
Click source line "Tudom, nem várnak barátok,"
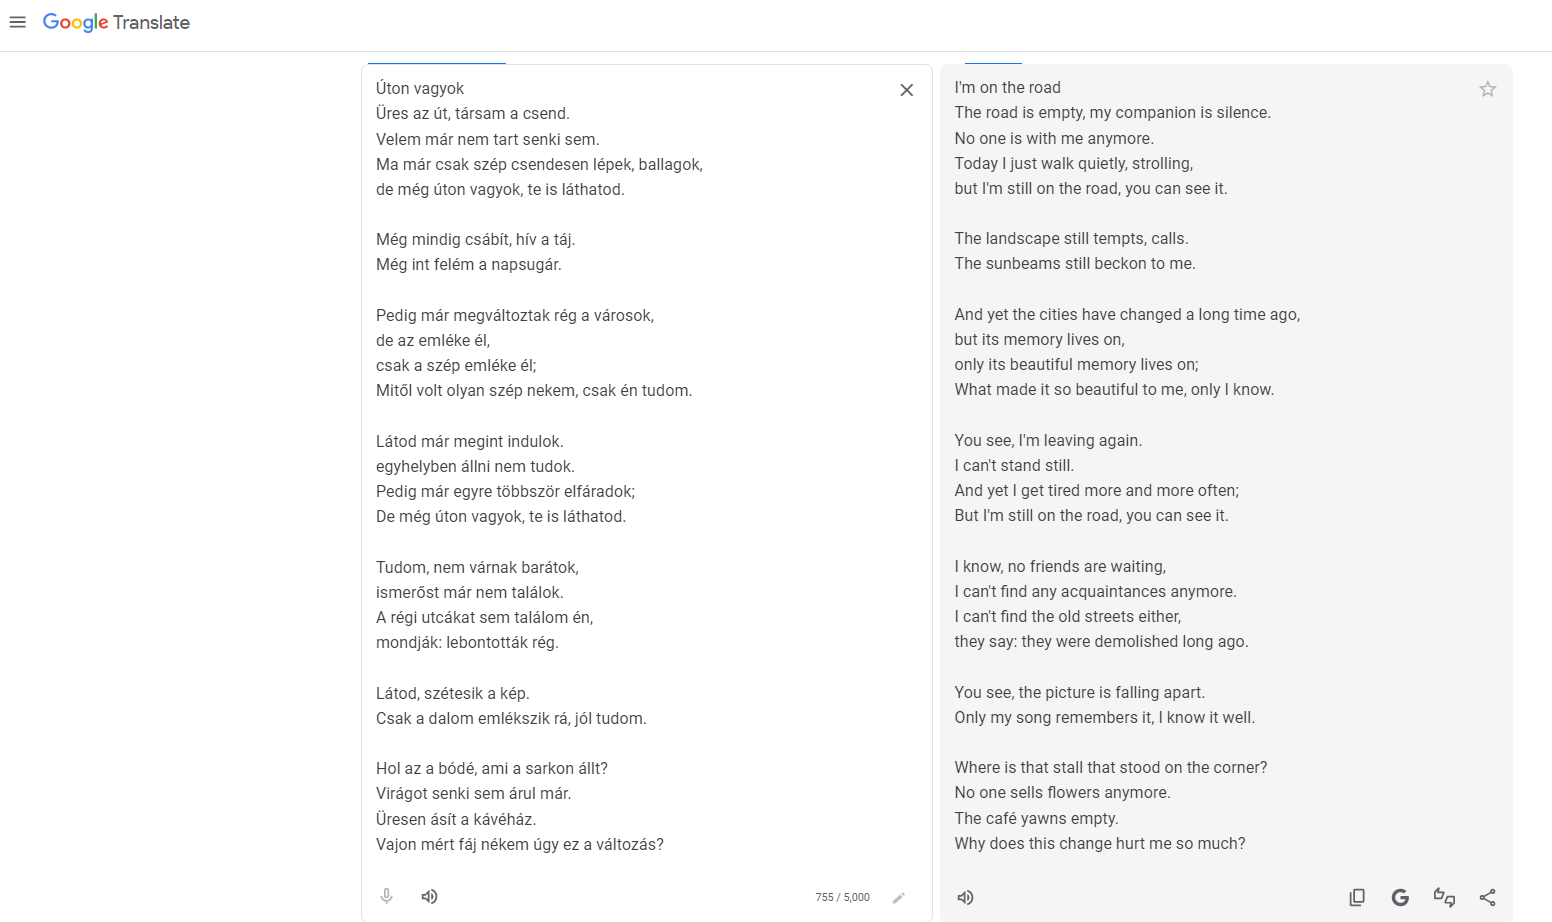coord(477,567)
